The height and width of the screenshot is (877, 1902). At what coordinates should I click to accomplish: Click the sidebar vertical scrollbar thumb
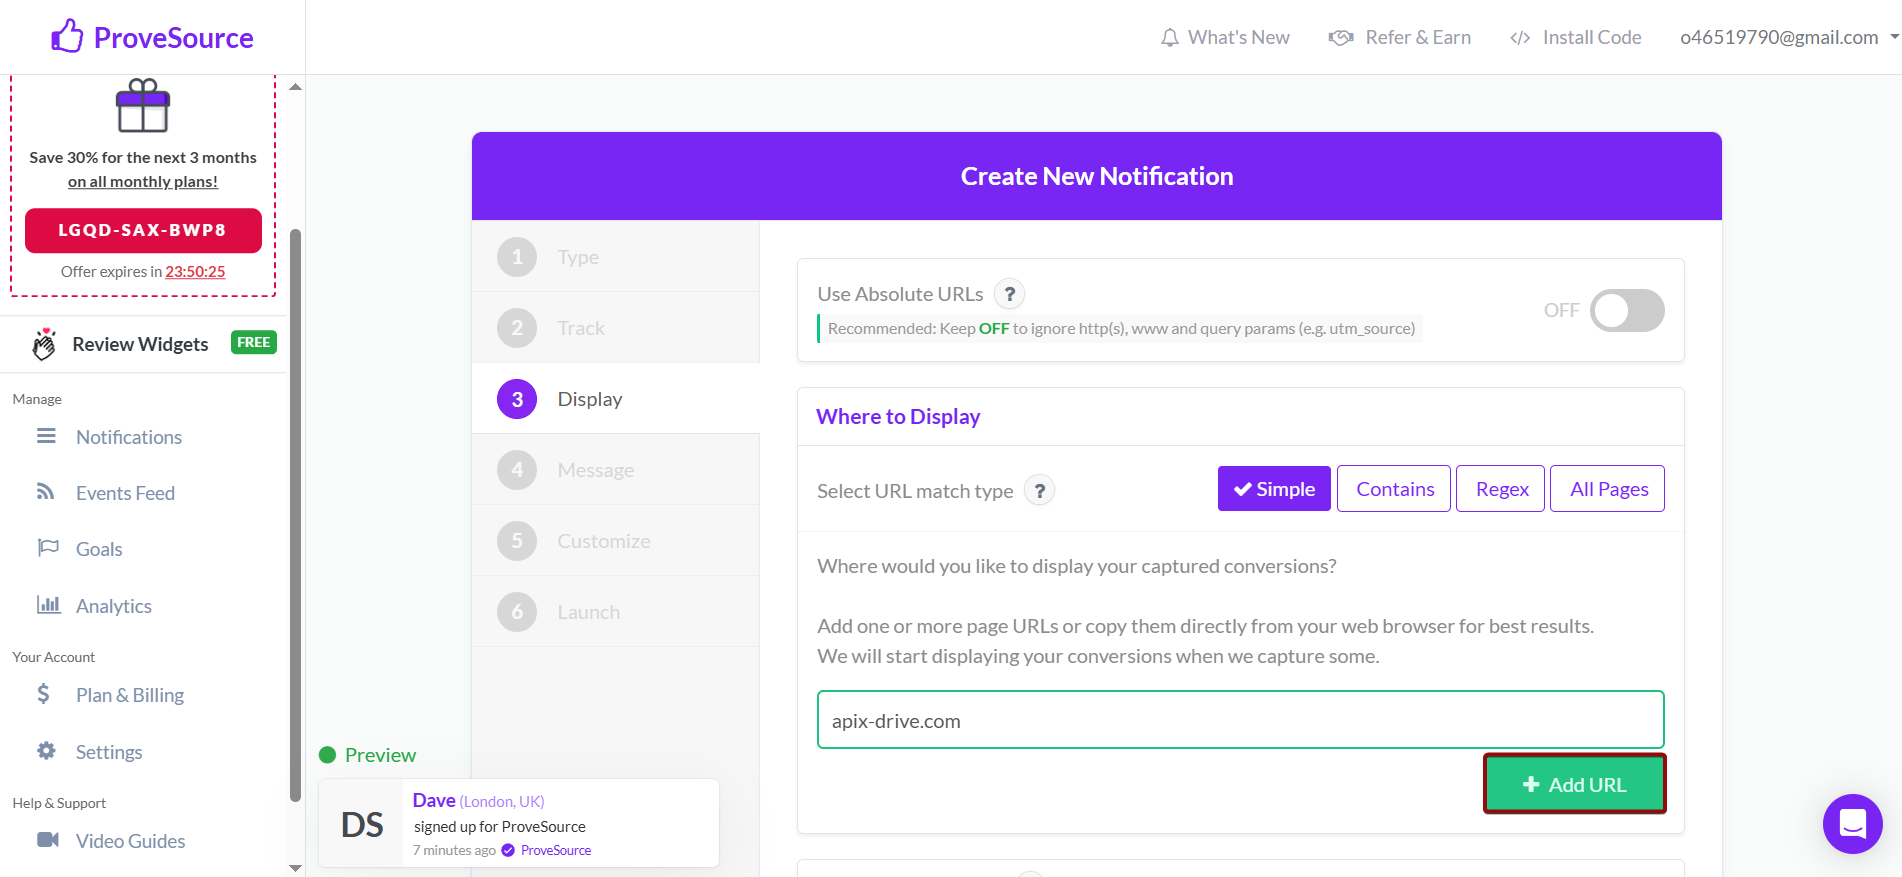(x=295, y=515)
